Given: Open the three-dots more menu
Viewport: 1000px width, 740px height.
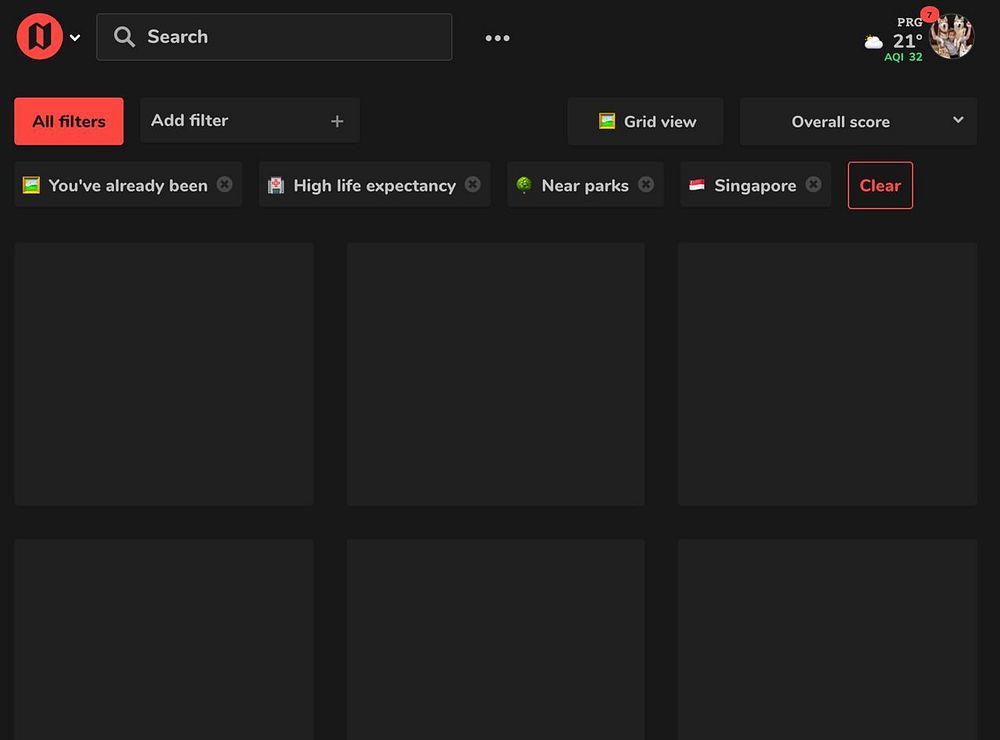Looking at the screenshot, I should (x=497, y=38).
